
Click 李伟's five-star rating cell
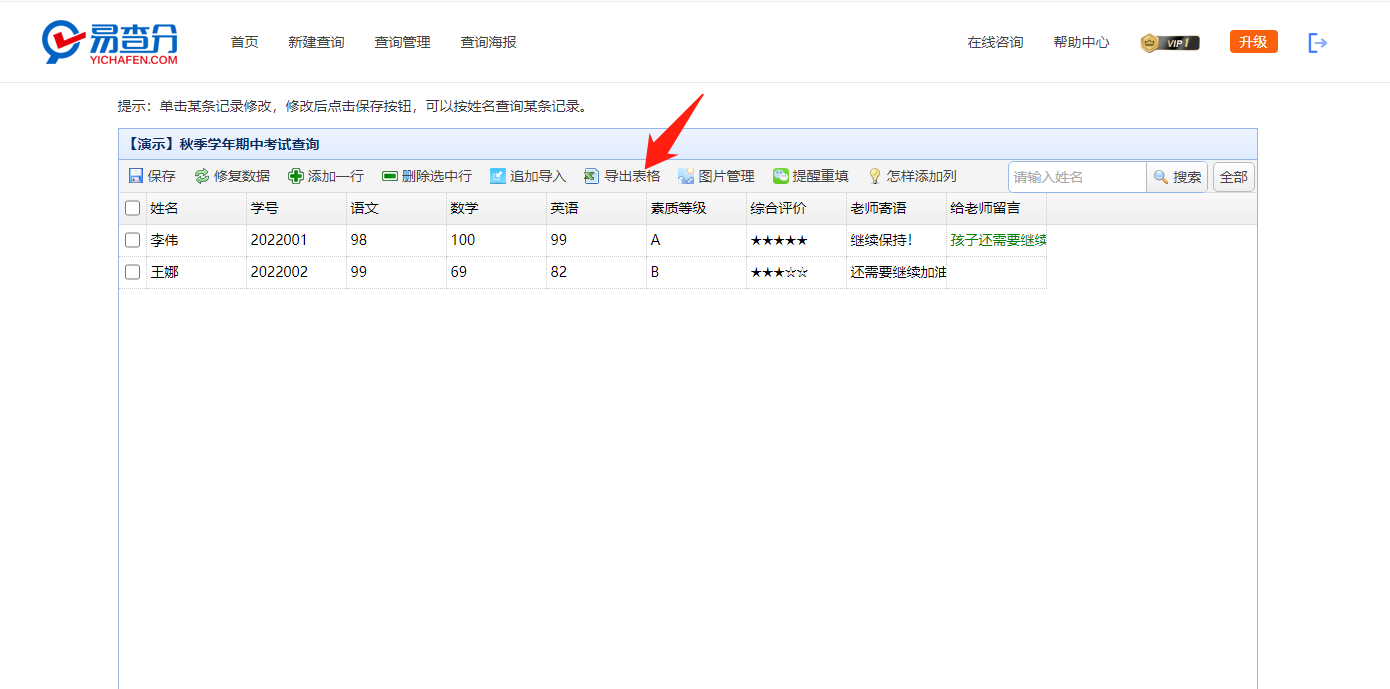pyautogui.click(x=797, y=240)
